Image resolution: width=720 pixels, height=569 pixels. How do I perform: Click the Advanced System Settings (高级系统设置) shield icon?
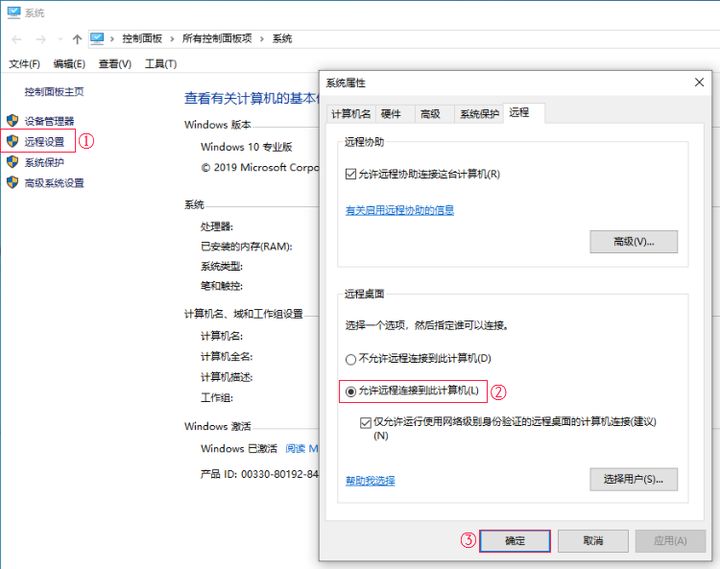tap(12, 183)
